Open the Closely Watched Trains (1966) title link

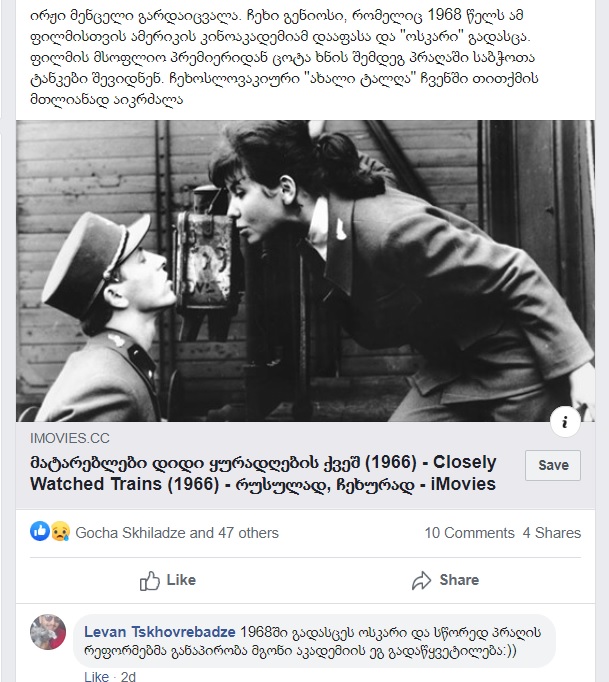pyautogui.click(x=263, y=473)
